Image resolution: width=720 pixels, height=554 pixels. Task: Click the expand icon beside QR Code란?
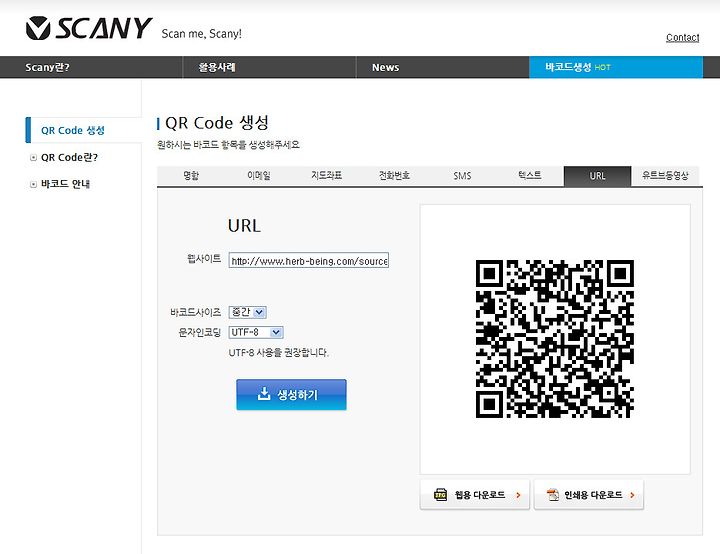point(33,158)
